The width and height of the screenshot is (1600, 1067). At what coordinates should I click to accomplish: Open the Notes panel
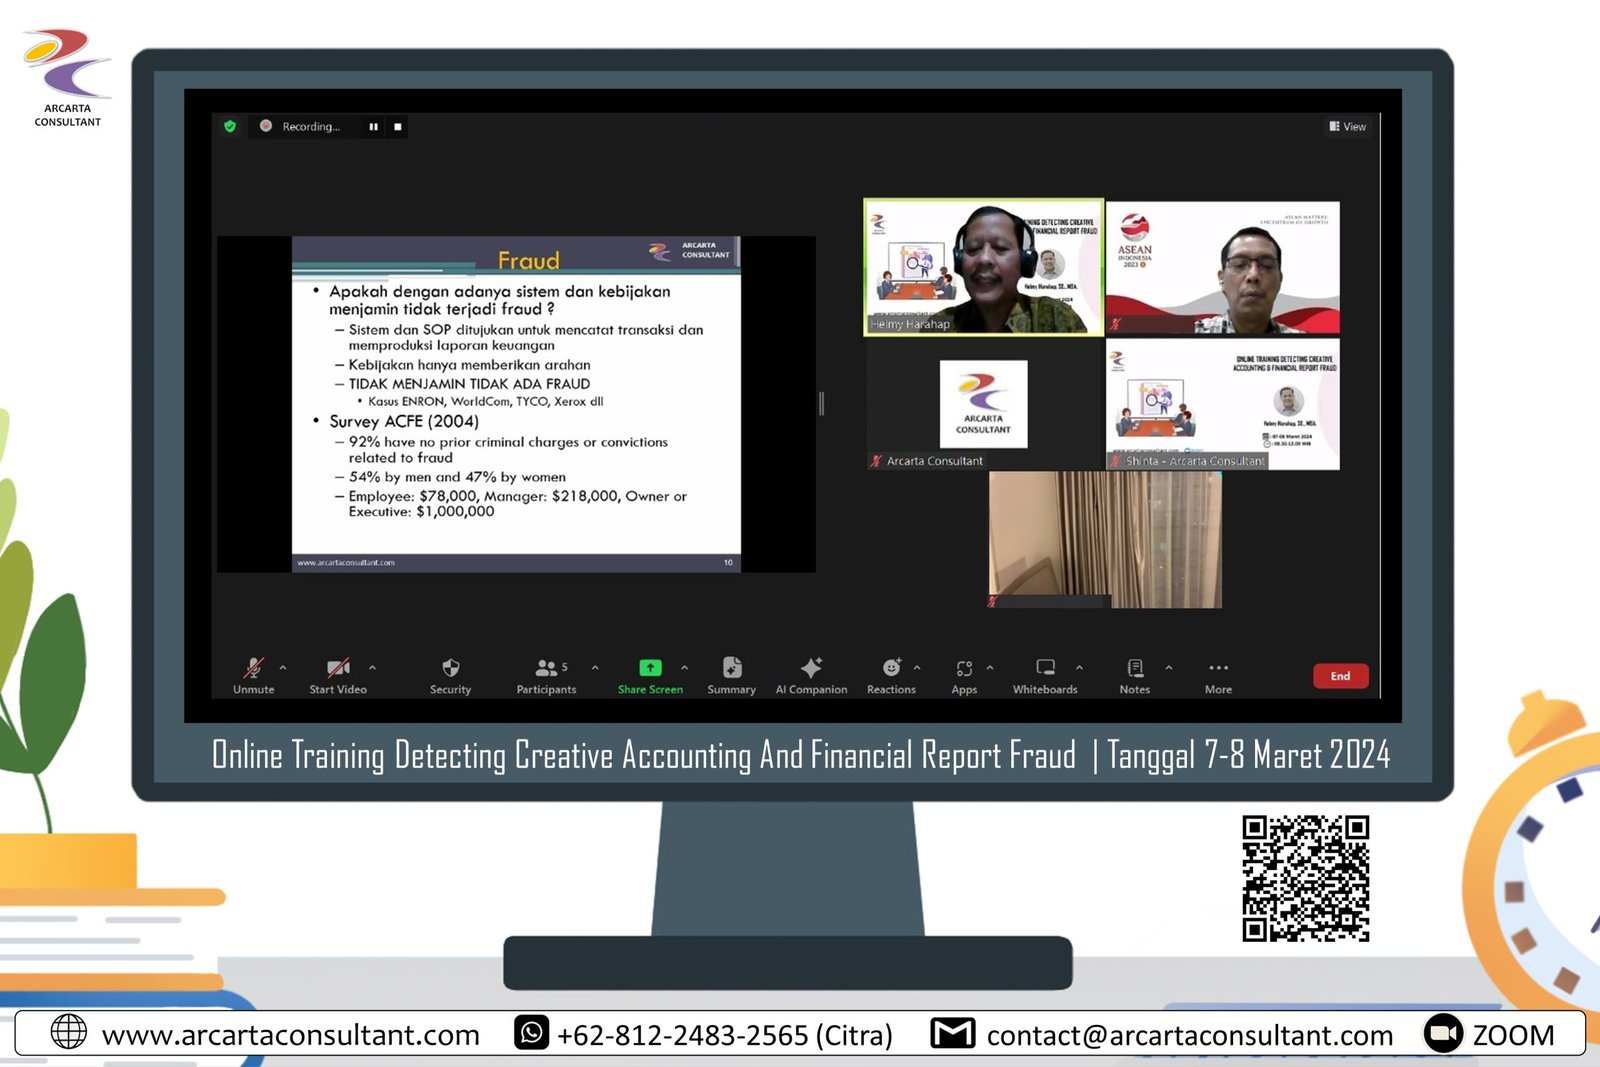(1135, 669)
